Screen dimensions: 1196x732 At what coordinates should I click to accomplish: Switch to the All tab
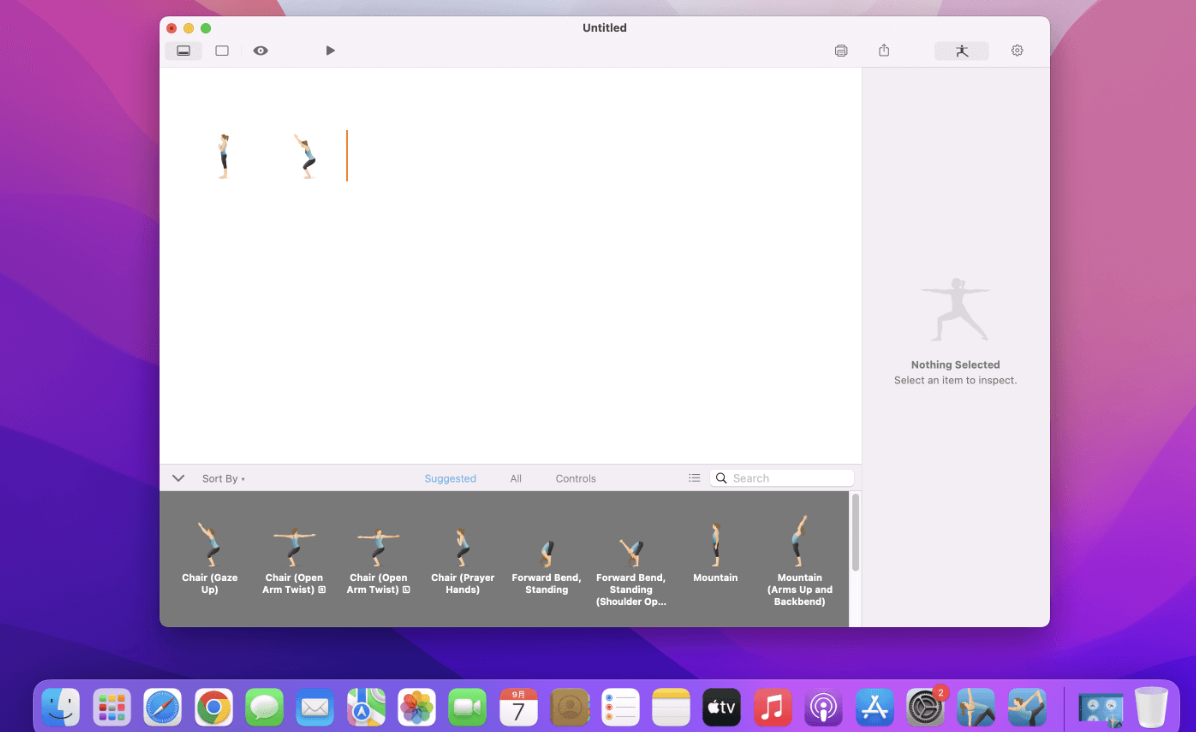(516, 479)
